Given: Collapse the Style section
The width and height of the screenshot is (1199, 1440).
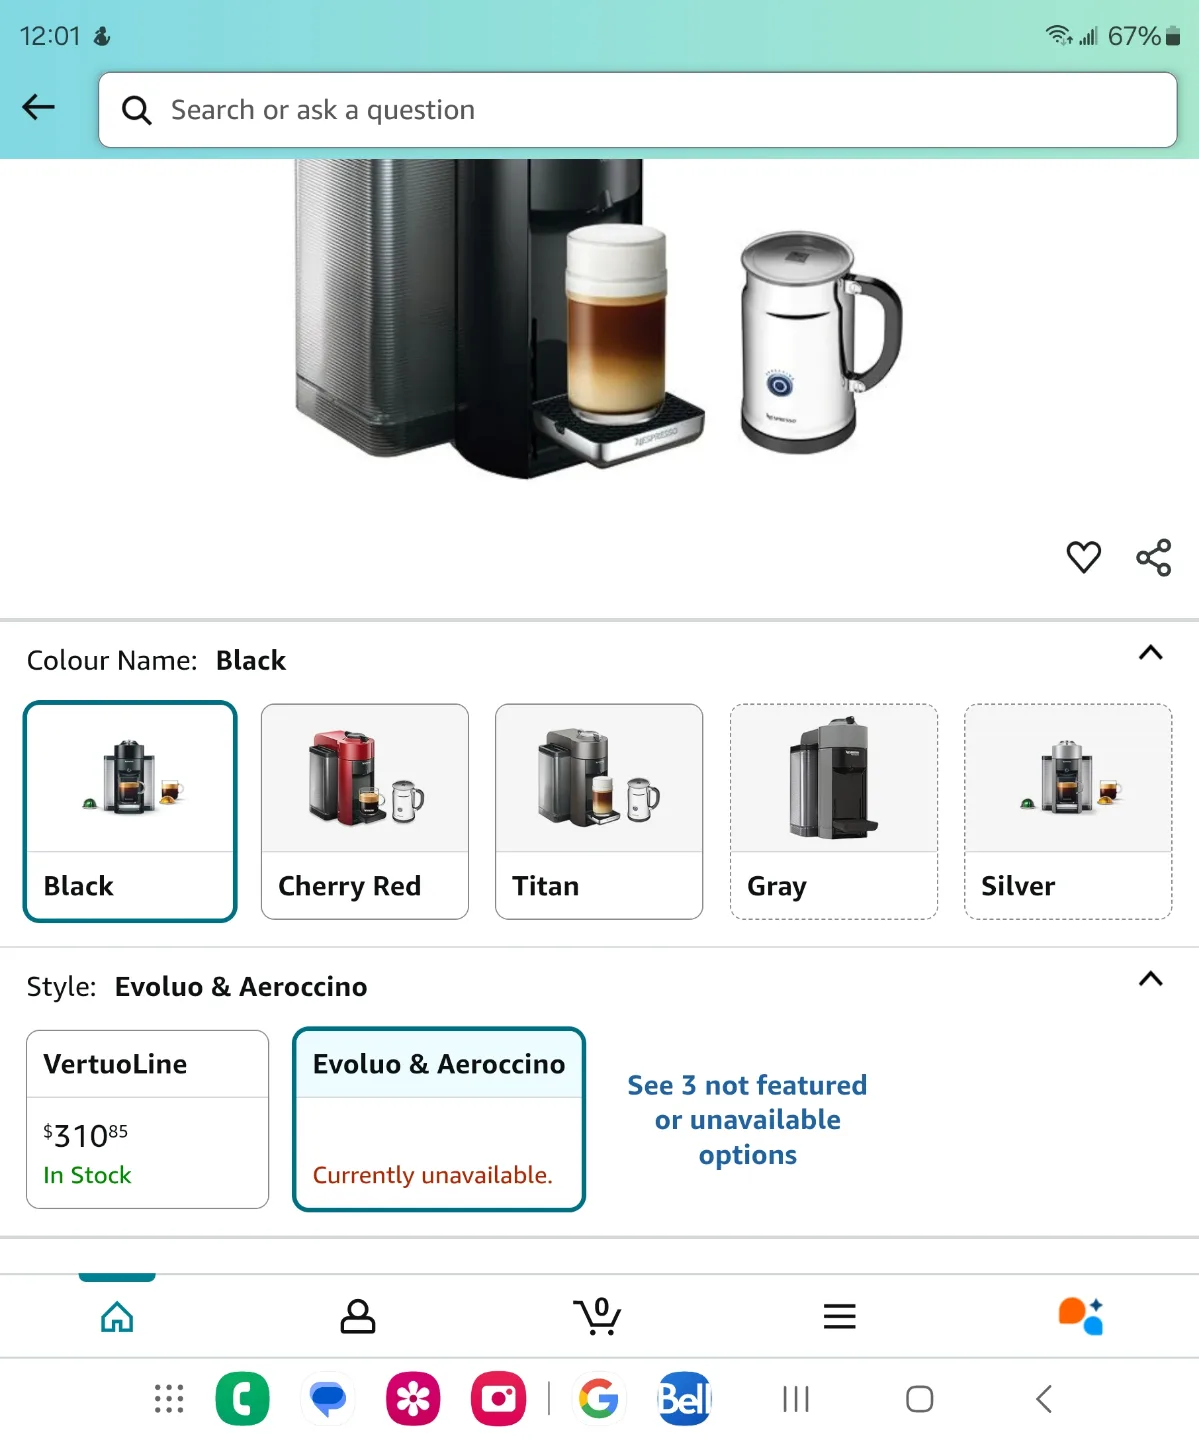Looking at the screenshot, I should [x=1151, y=979].
